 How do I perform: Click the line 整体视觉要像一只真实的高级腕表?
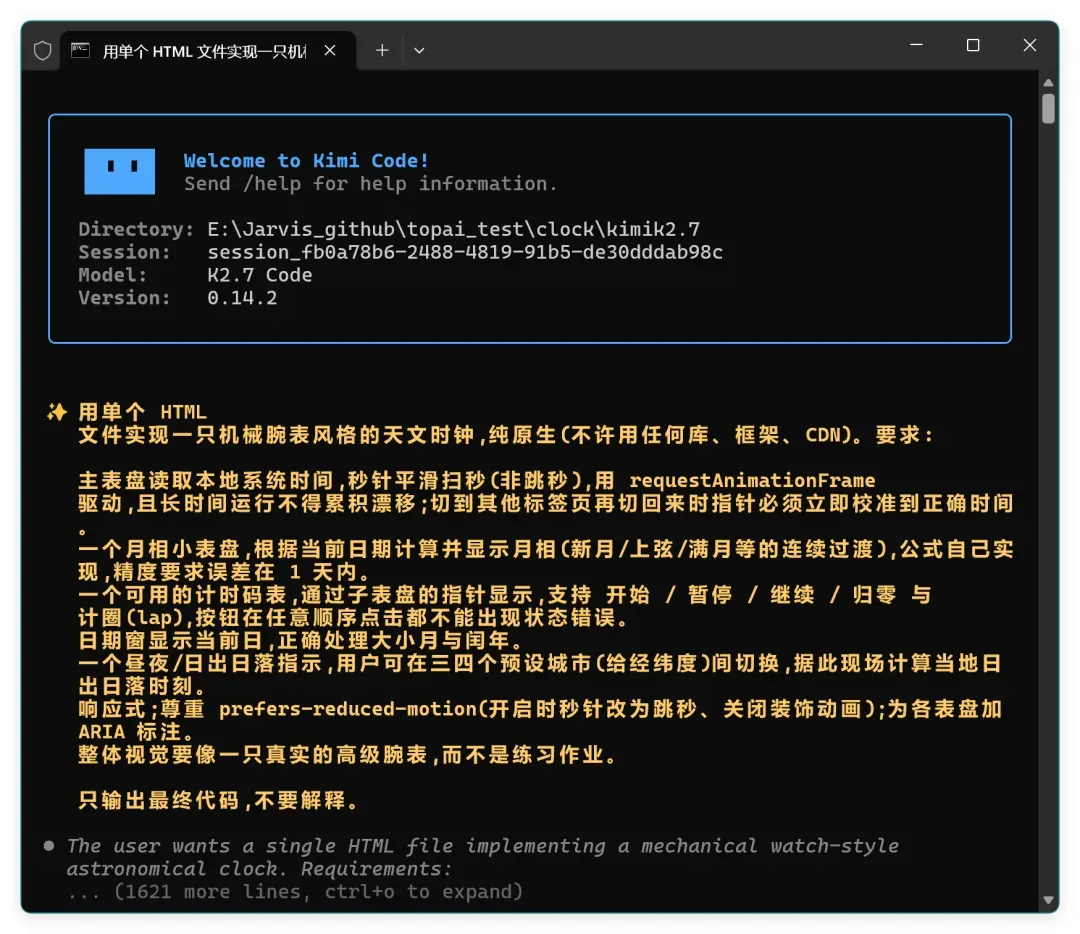[347, 755]
